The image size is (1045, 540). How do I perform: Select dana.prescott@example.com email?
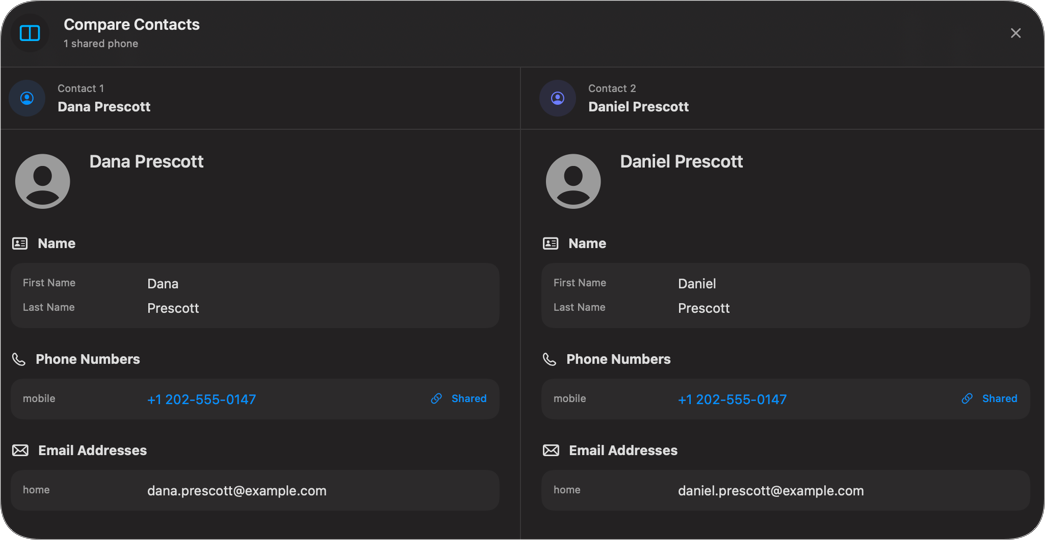click(x=237, y=491)
